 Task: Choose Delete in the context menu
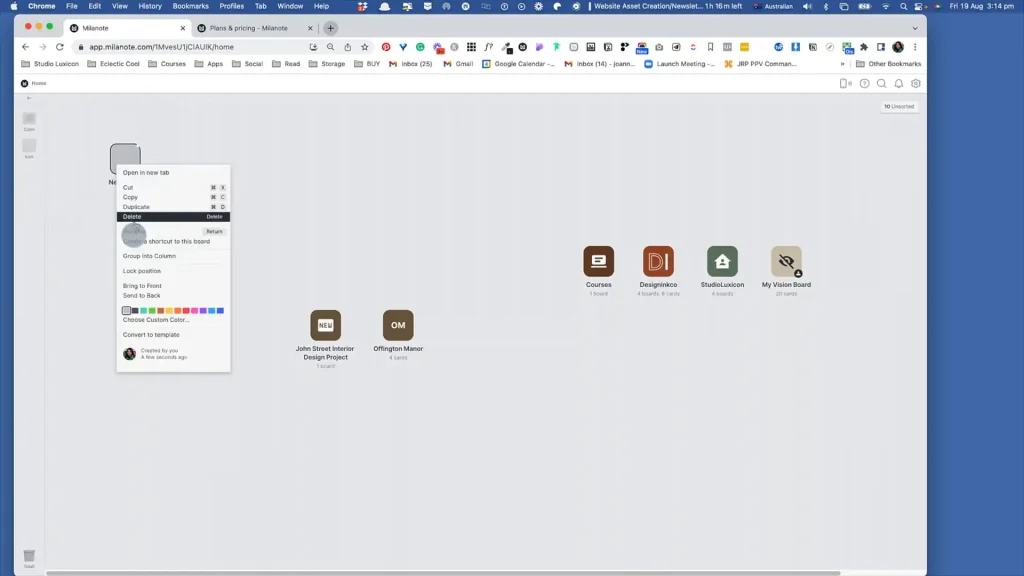click(x=173, y=217)
